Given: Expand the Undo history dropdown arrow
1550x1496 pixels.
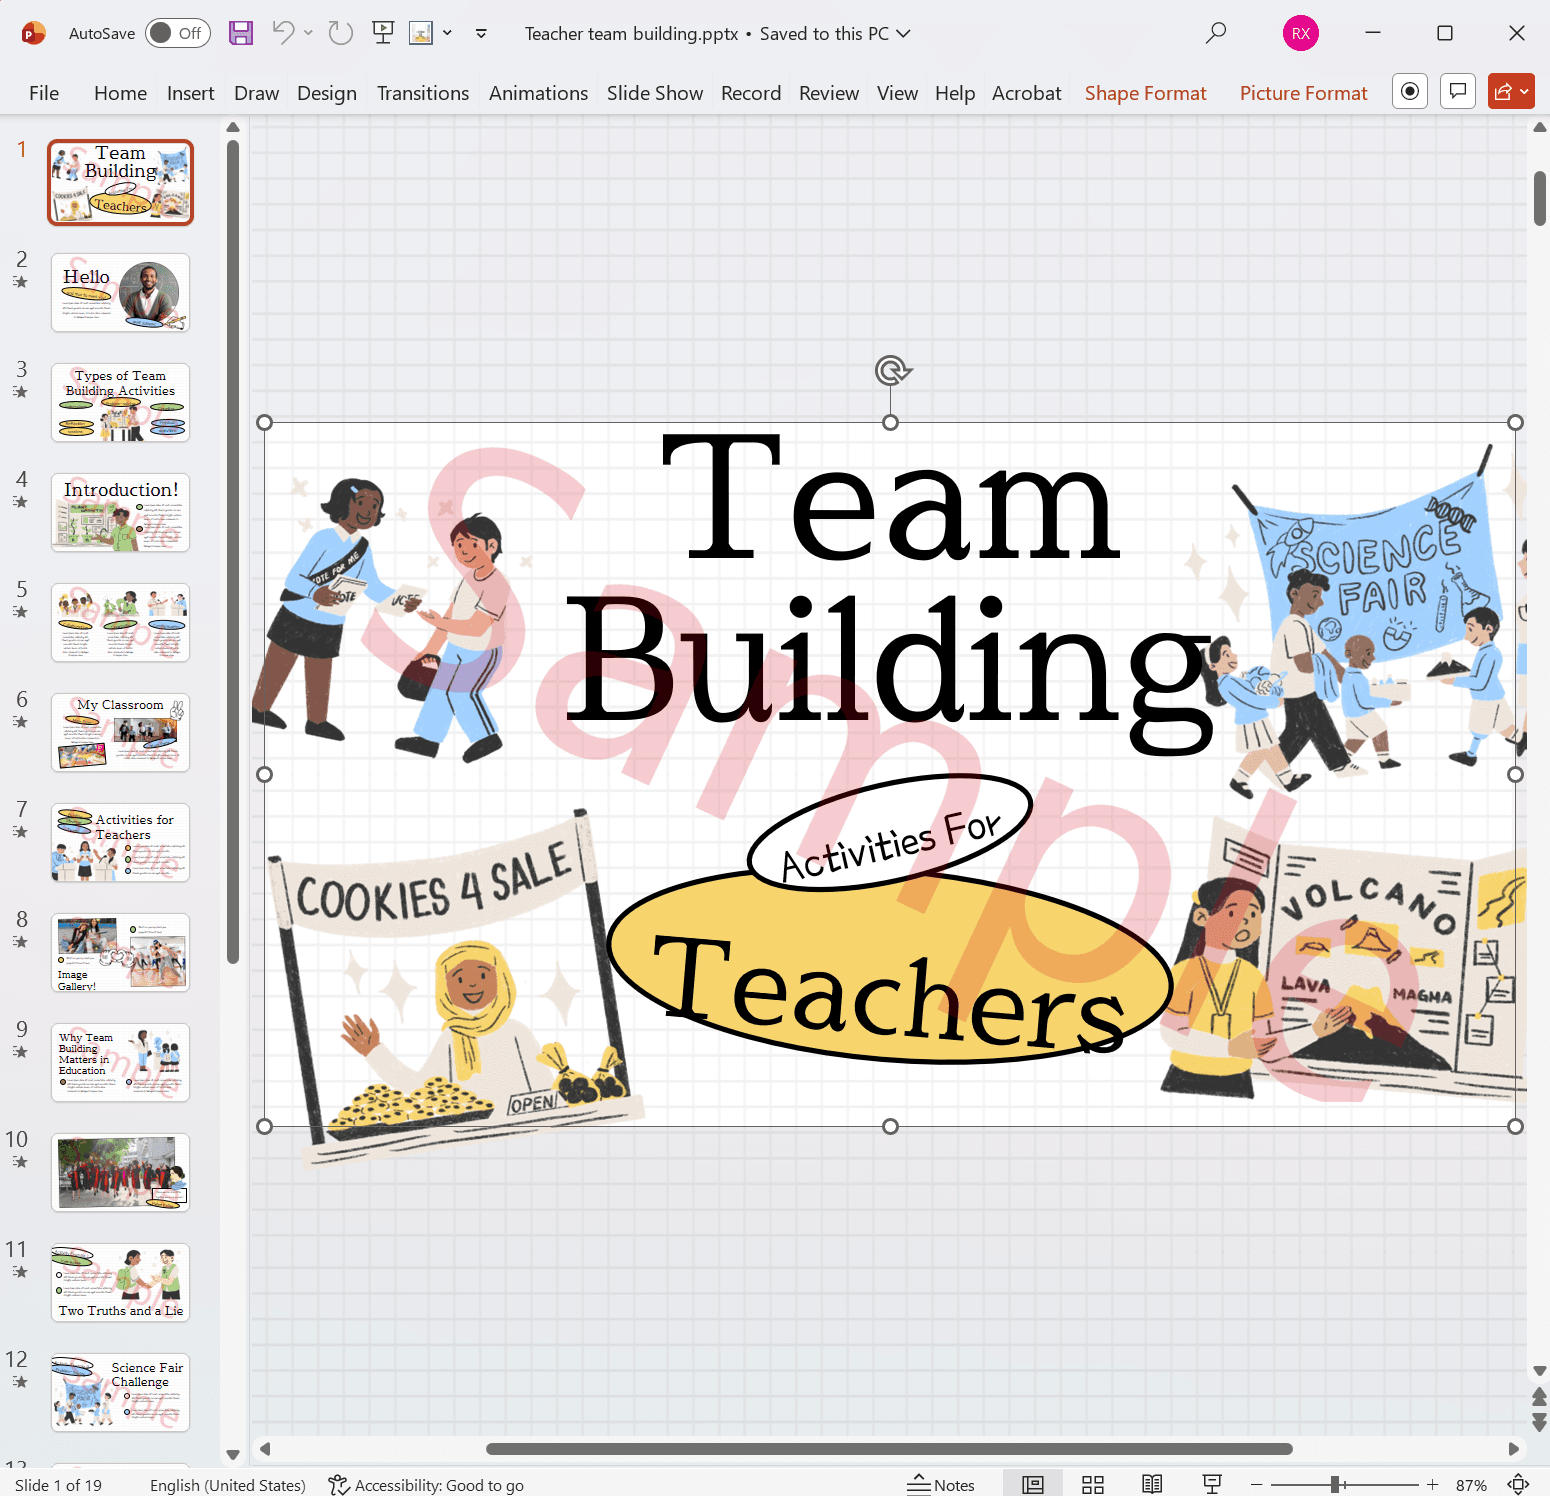Looking at the screenshot, I should pos(308,33).
